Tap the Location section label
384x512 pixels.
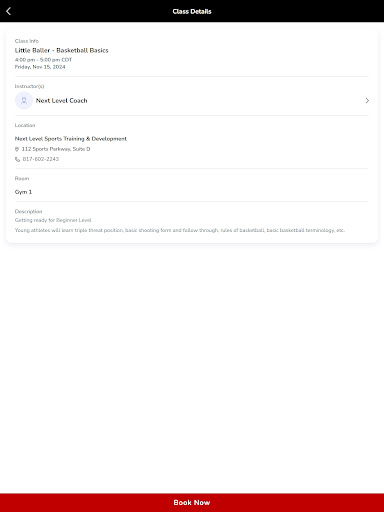click(25, 125)
